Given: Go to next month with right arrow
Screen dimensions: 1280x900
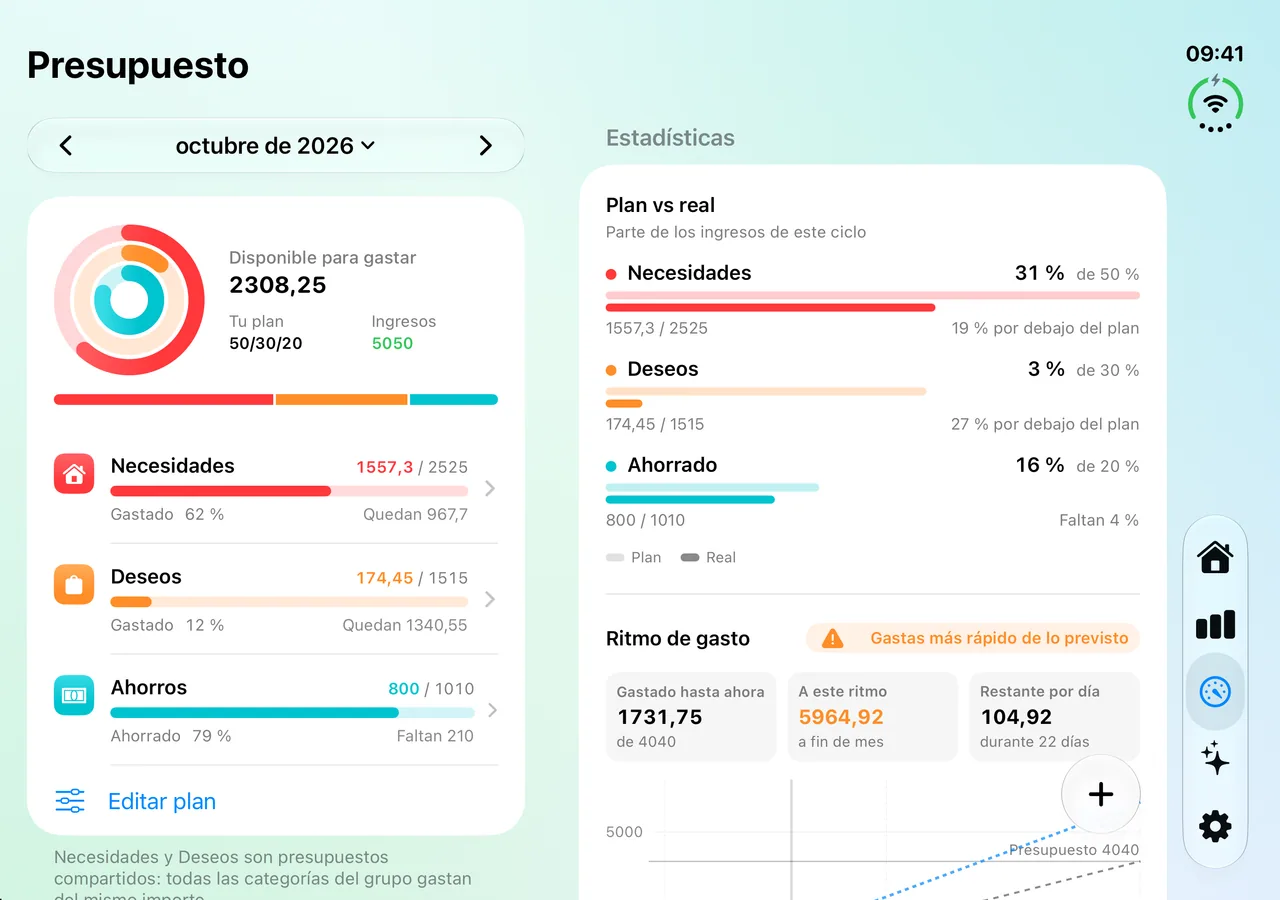Looking at the screenshot, I should point(486,146).
